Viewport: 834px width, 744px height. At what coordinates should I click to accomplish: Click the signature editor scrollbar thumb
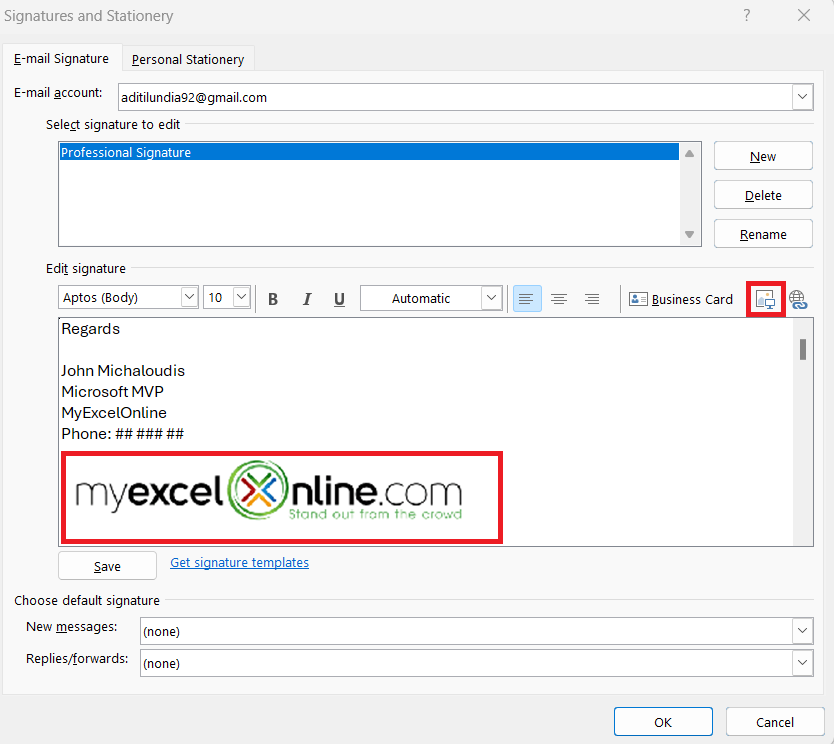pos(803,349)
